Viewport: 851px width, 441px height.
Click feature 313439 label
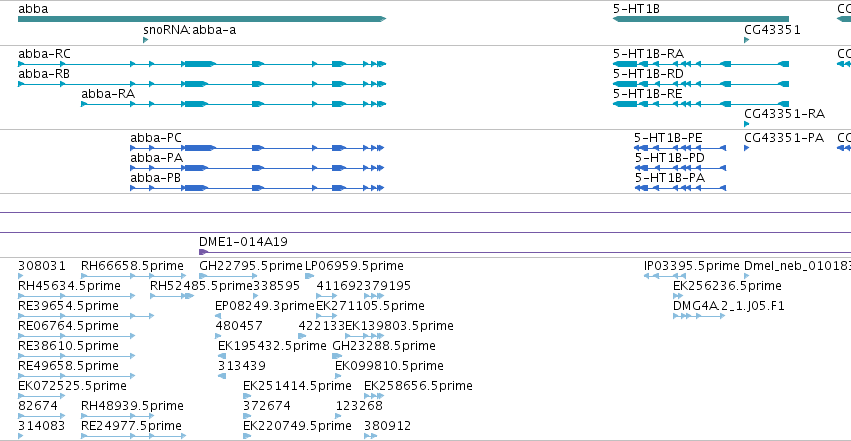[242, 366]
